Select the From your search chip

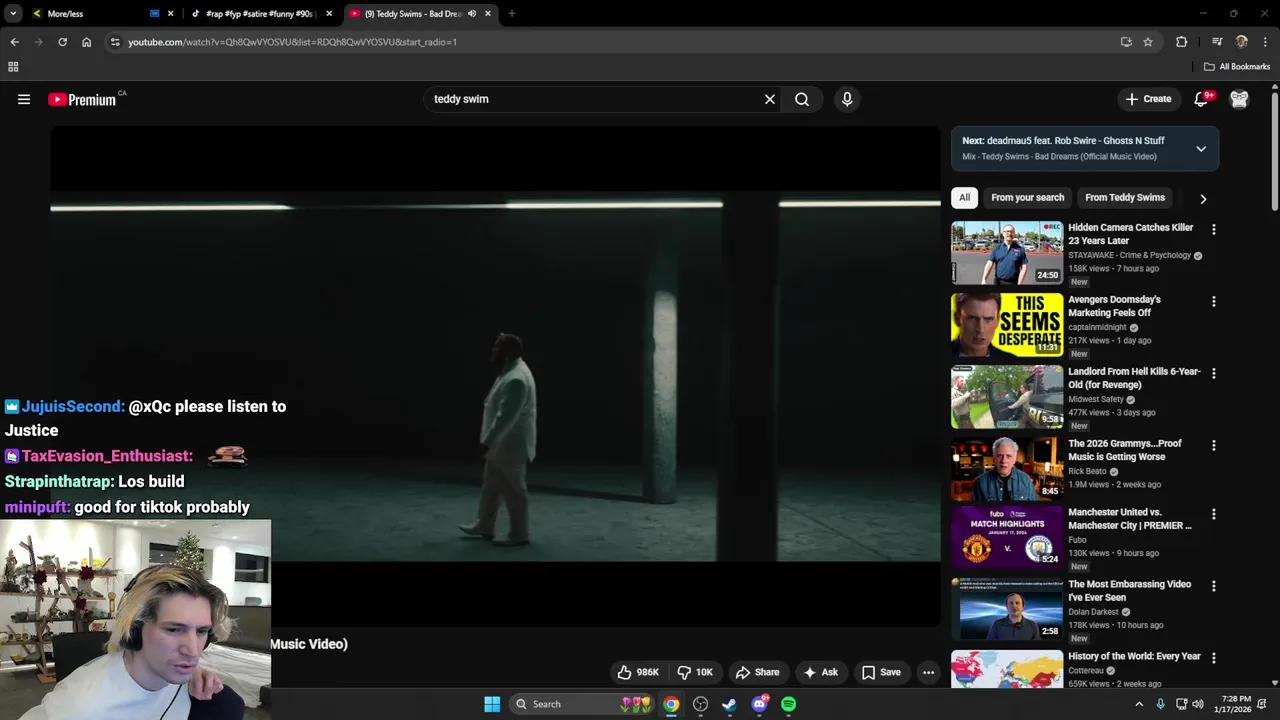[1027, 198]
